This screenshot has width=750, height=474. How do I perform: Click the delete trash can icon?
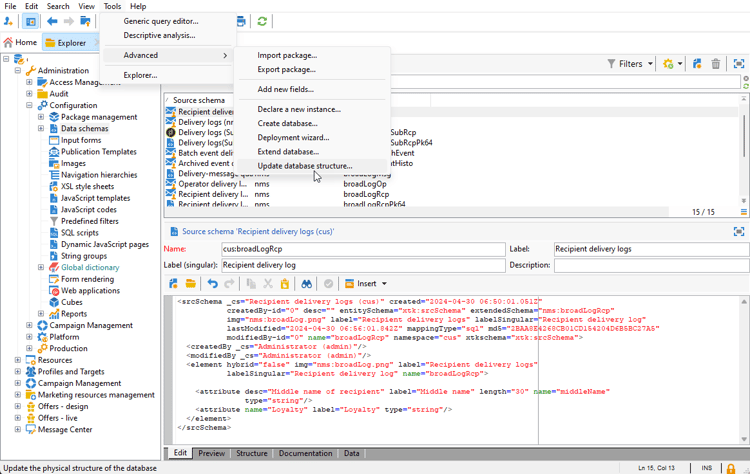click(x=716, y=64)
